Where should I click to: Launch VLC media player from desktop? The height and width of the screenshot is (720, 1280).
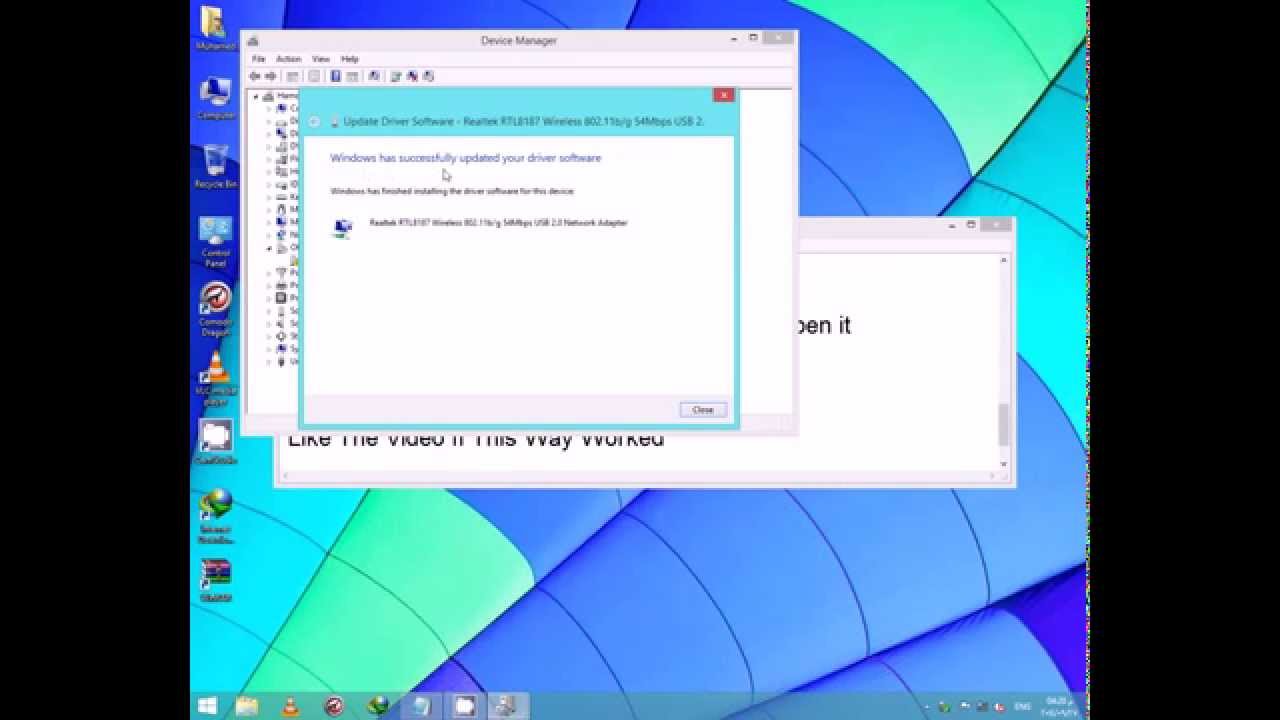tap(215, 377)
